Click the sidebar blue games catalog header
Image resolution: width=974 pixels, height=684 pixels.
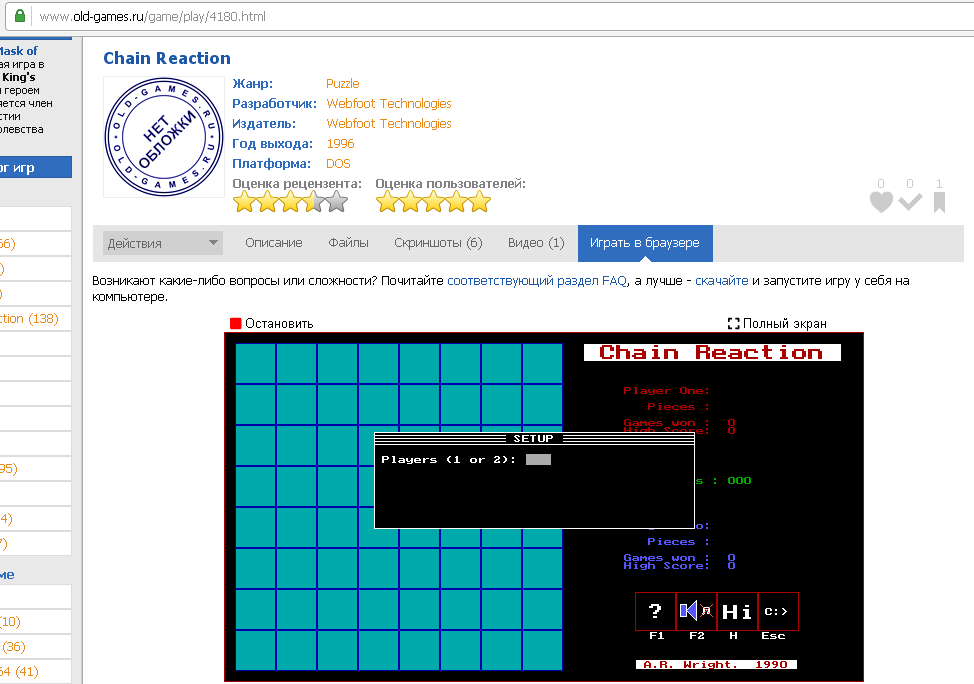click(x=35, y=167)
